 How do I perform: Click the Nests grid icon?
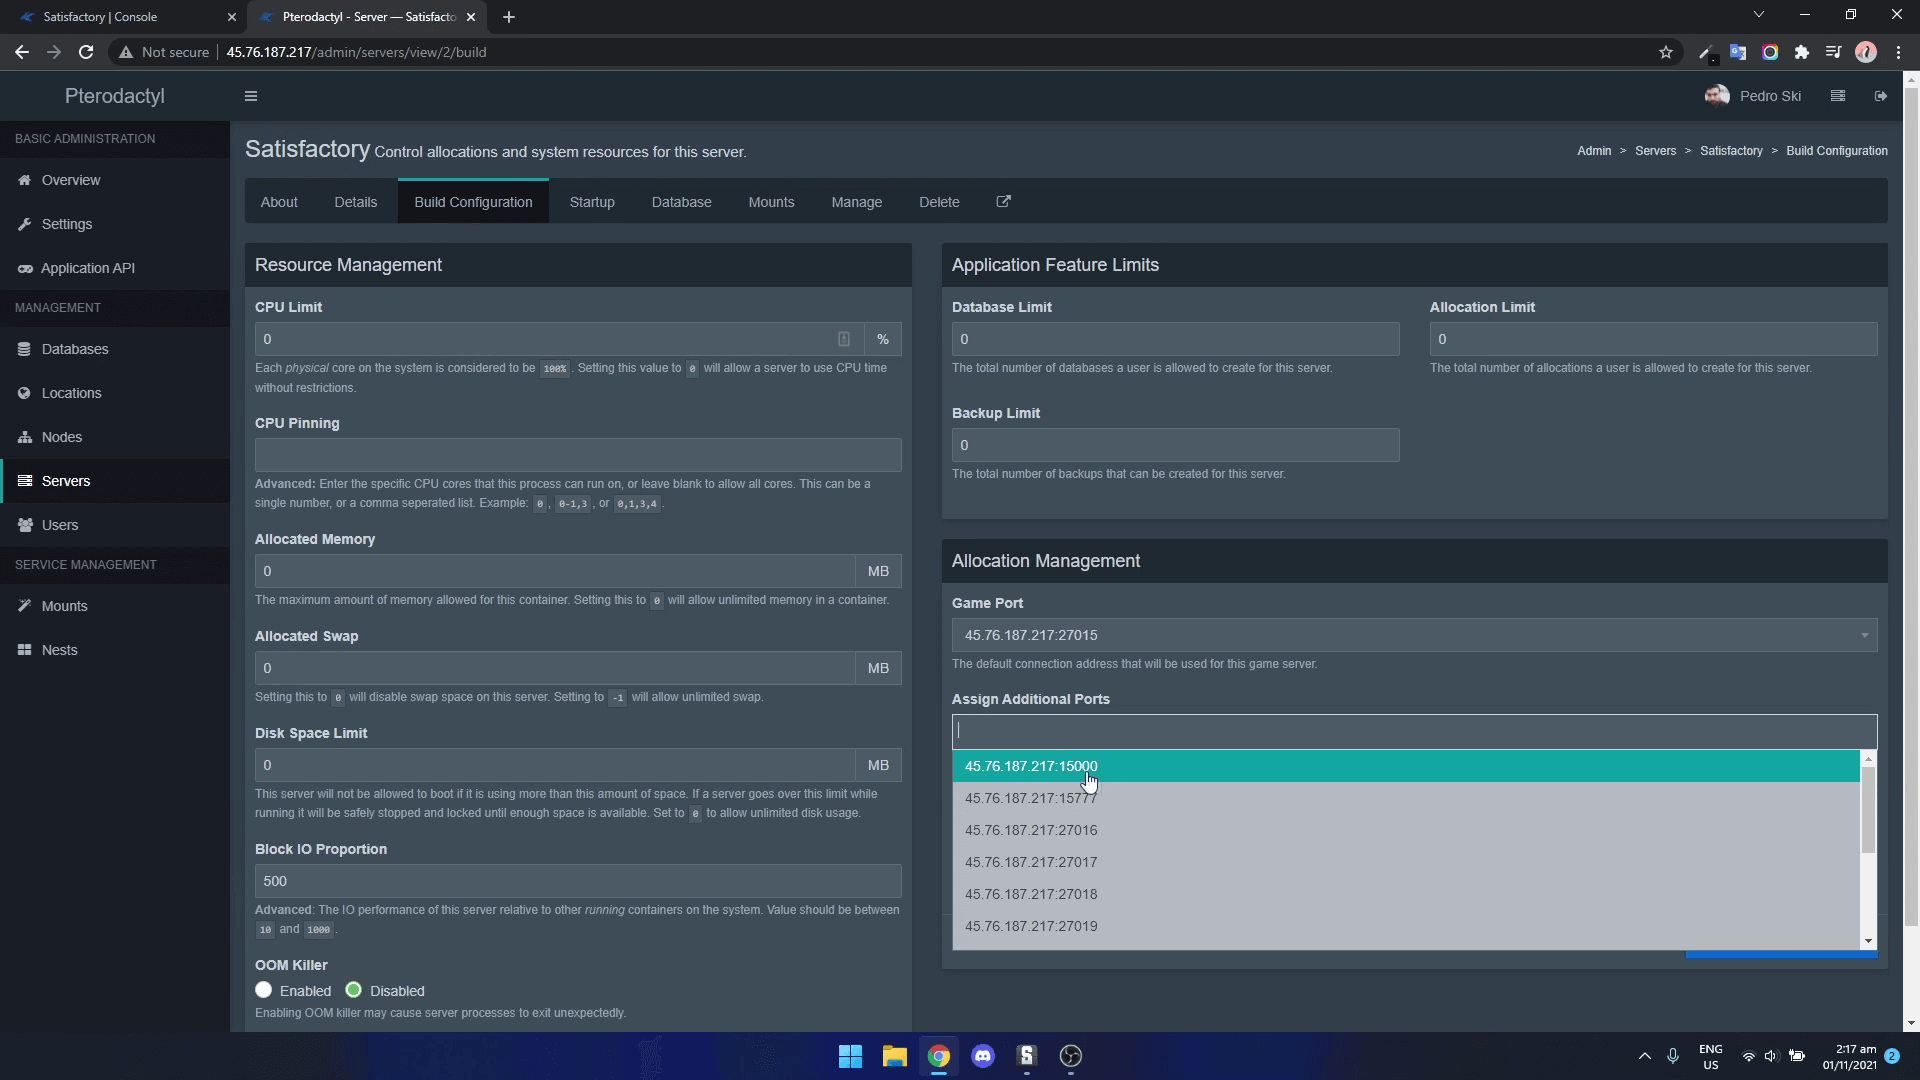click(x=24, y=650)
